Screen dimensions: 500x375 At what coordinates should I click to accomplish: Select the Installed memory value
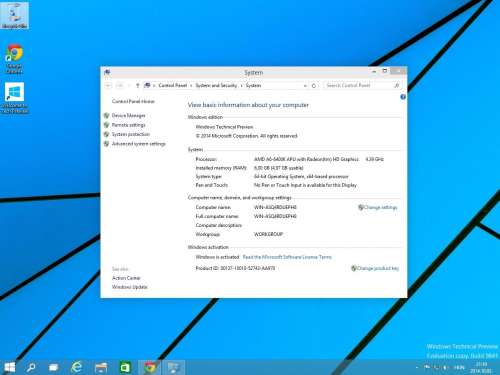pos(279,168)
